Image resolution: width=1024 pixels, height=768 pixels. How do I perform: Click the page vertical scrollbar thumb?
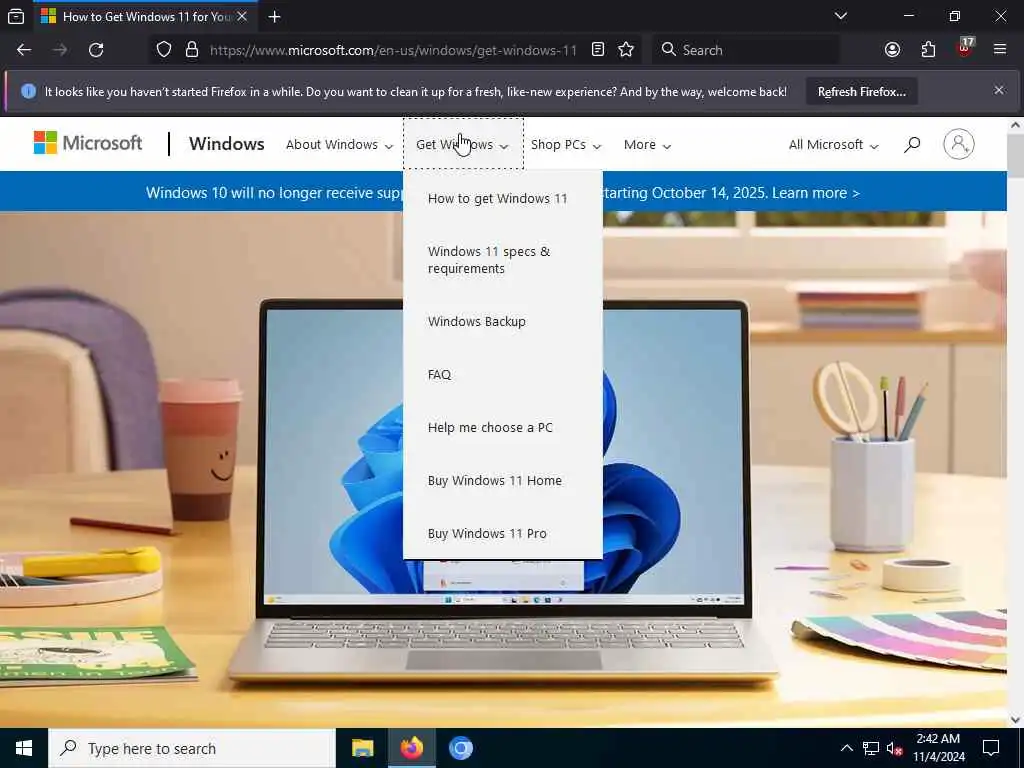pos(1016,155)
